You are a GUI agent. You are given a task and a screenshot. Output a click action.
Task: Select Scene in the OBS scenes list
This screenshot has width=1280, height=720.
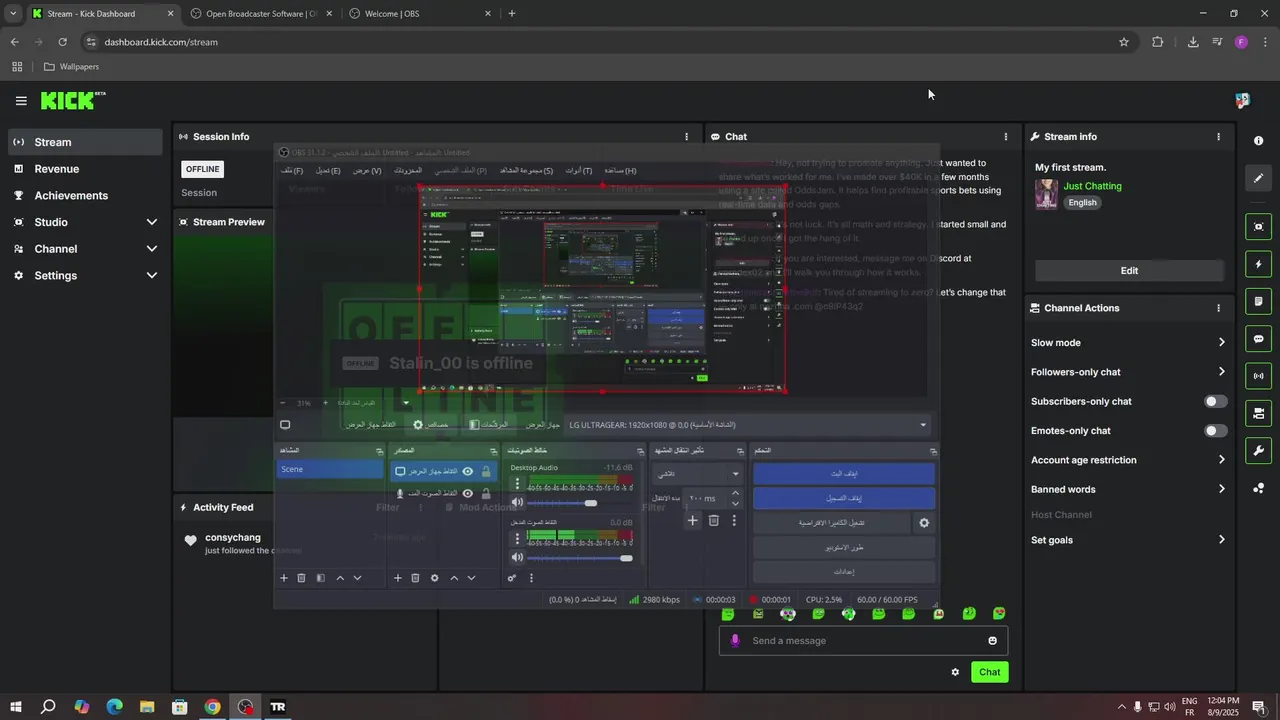coord(329,469)
